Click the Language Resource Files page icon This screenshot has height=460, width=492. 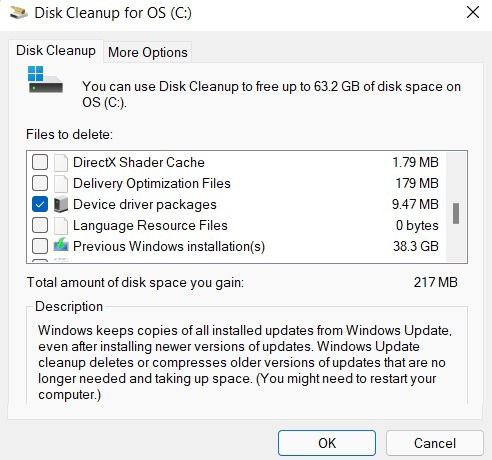click(x=61, y=226)
